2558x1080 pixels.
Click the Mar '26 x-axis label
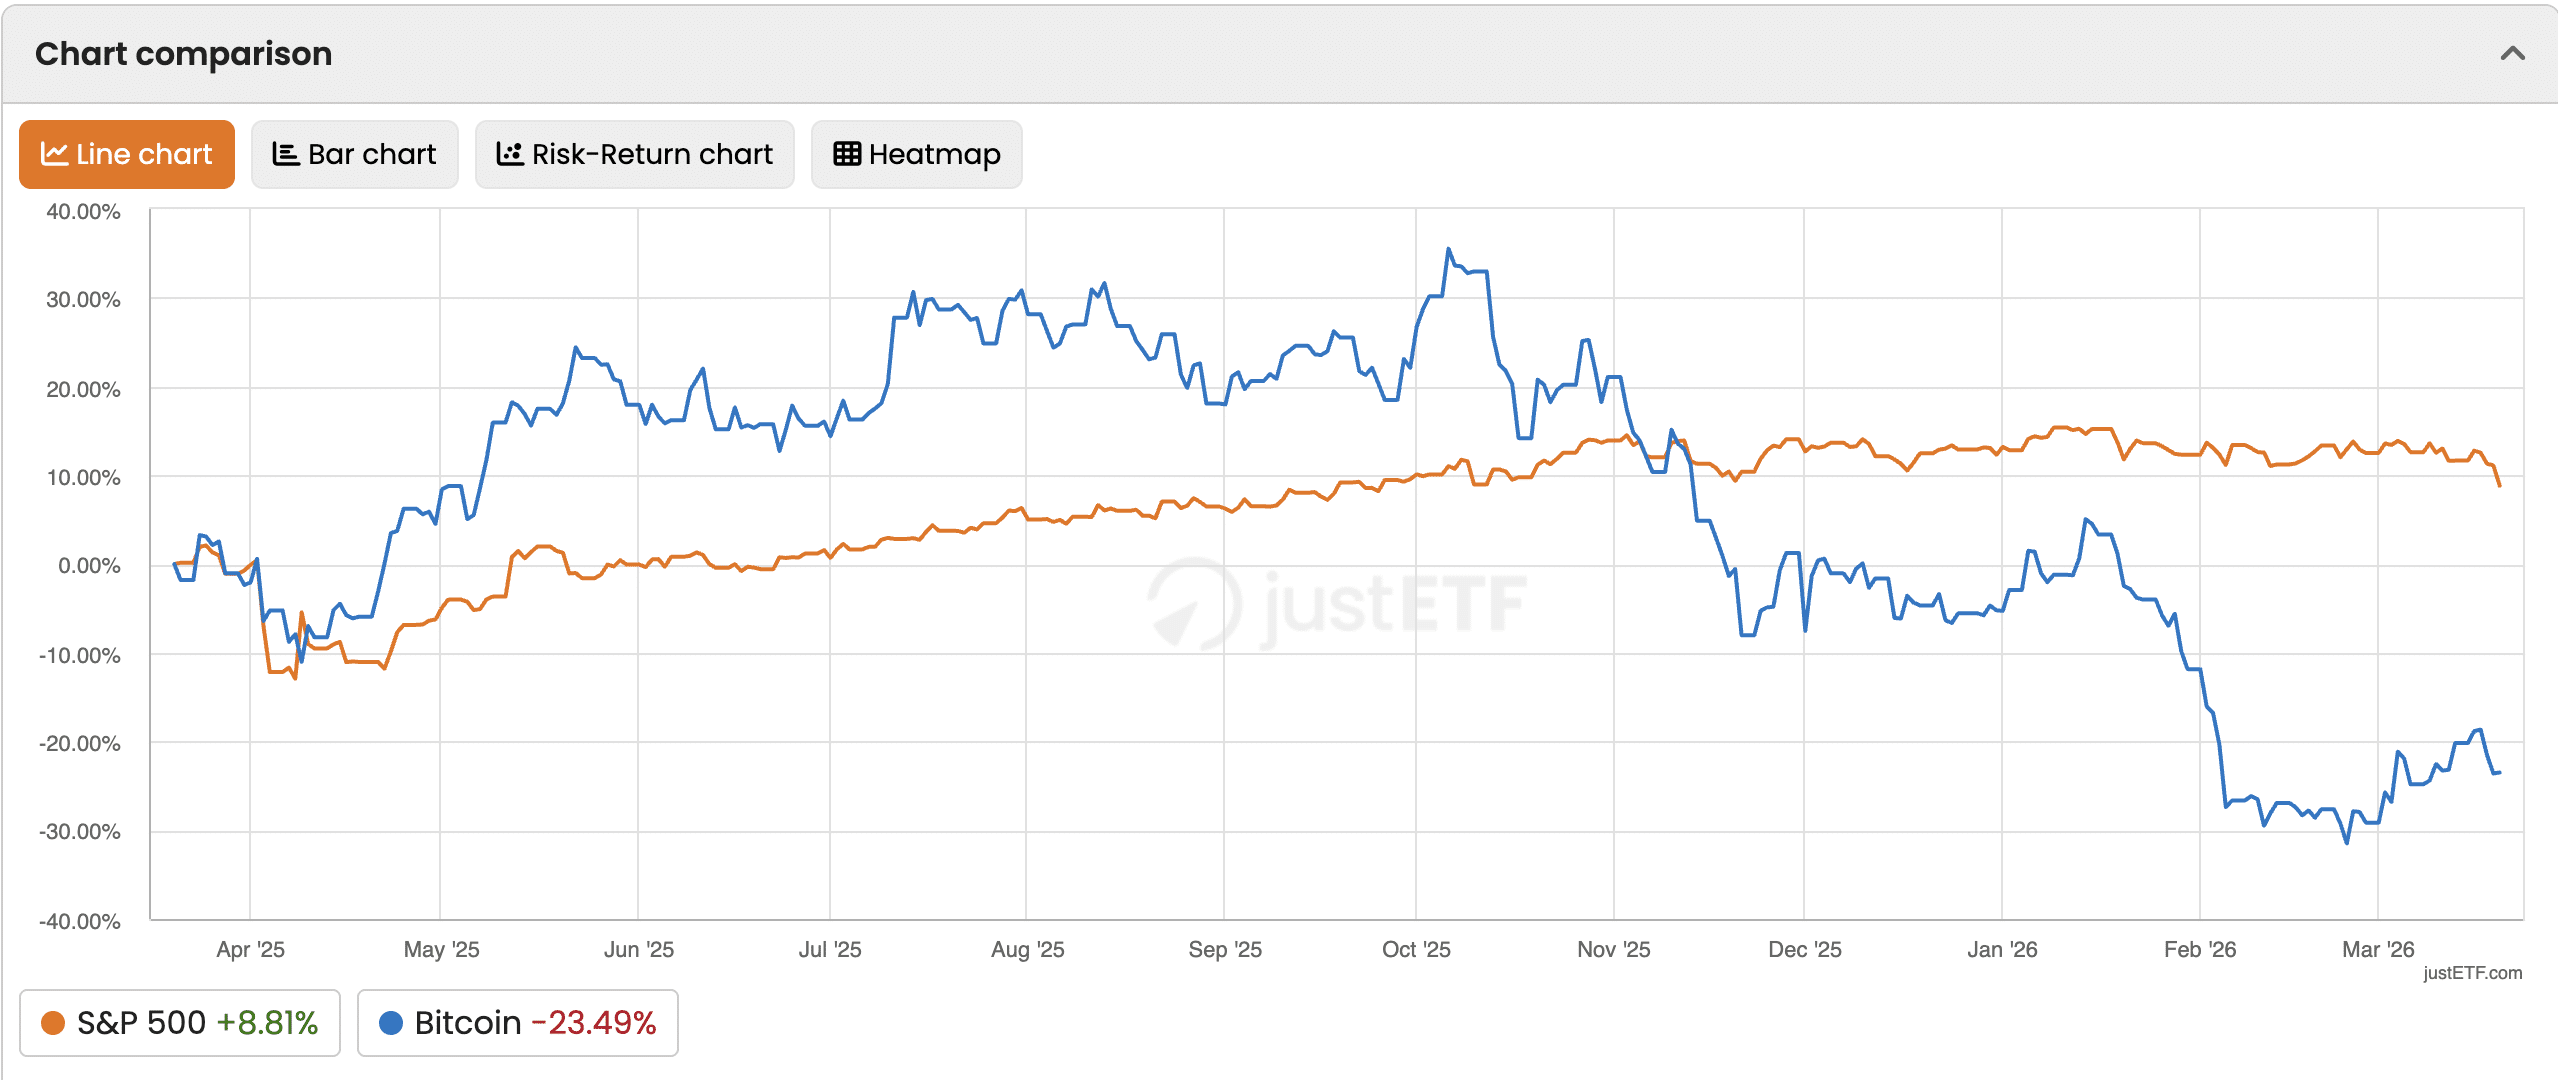click(2378, 949)
